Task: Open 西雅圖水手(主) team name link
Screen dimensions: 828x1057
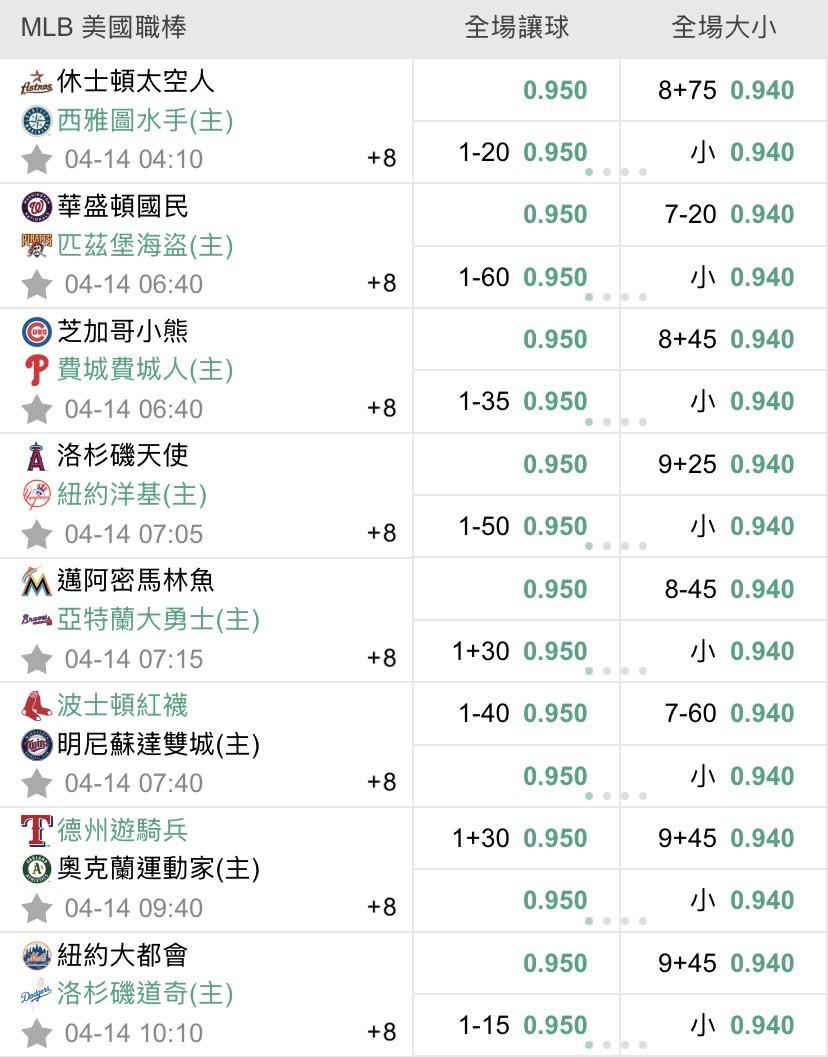Action: 145,121
